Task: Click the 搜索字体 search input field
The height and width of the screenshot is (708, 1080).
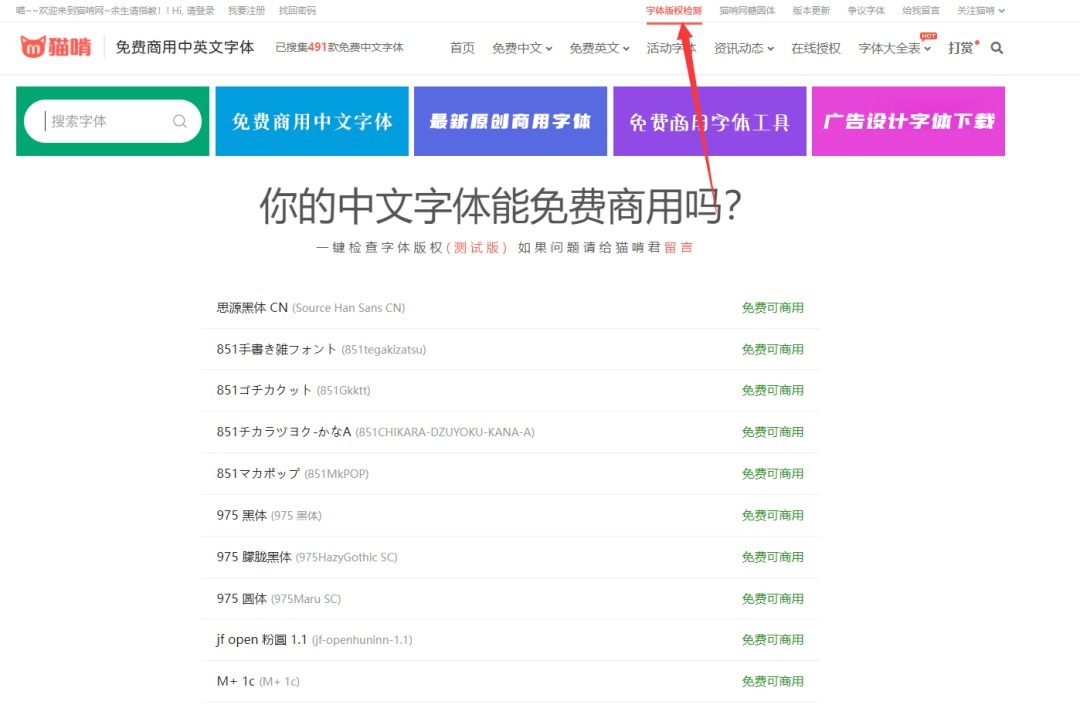Action: pyautogui.click(x=105, y=121)
